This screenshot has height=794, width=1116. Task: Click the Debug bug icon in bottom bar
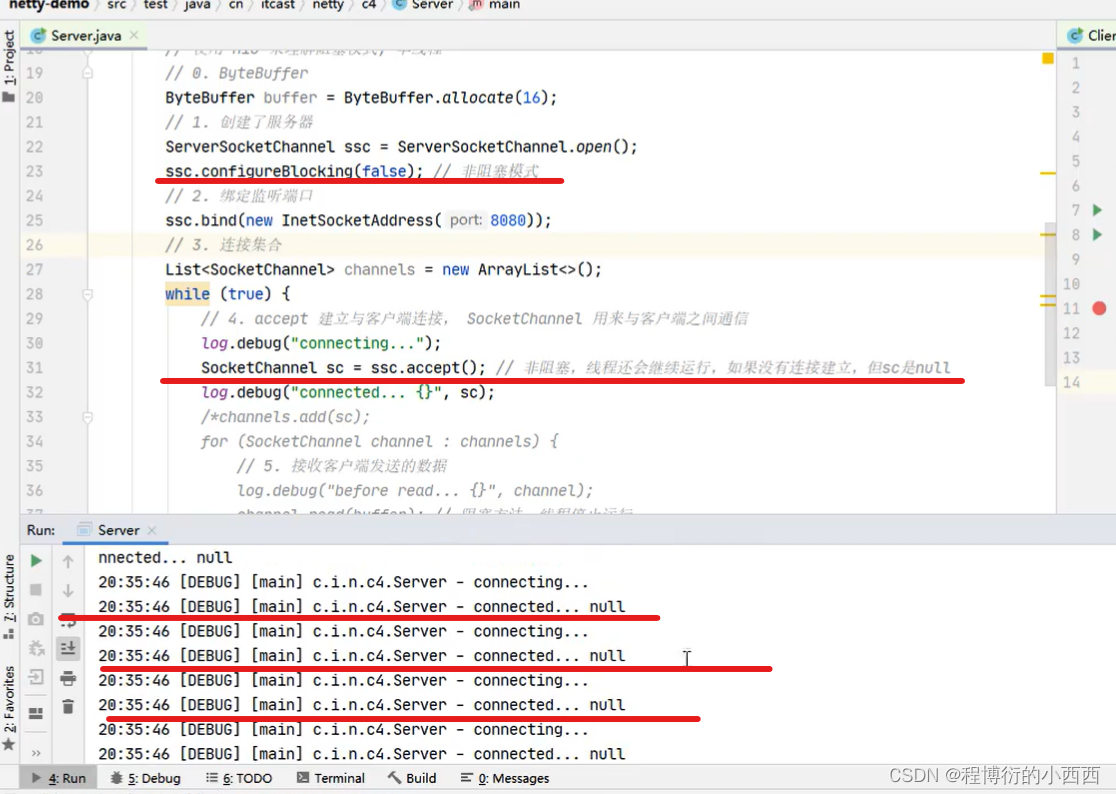click(116, 778)
